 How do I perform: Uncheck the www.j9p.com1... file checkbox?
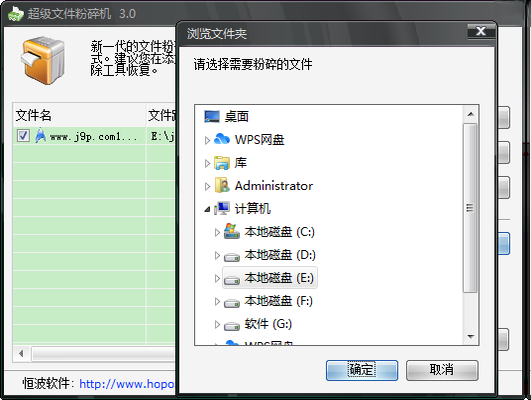coord(23,136)
